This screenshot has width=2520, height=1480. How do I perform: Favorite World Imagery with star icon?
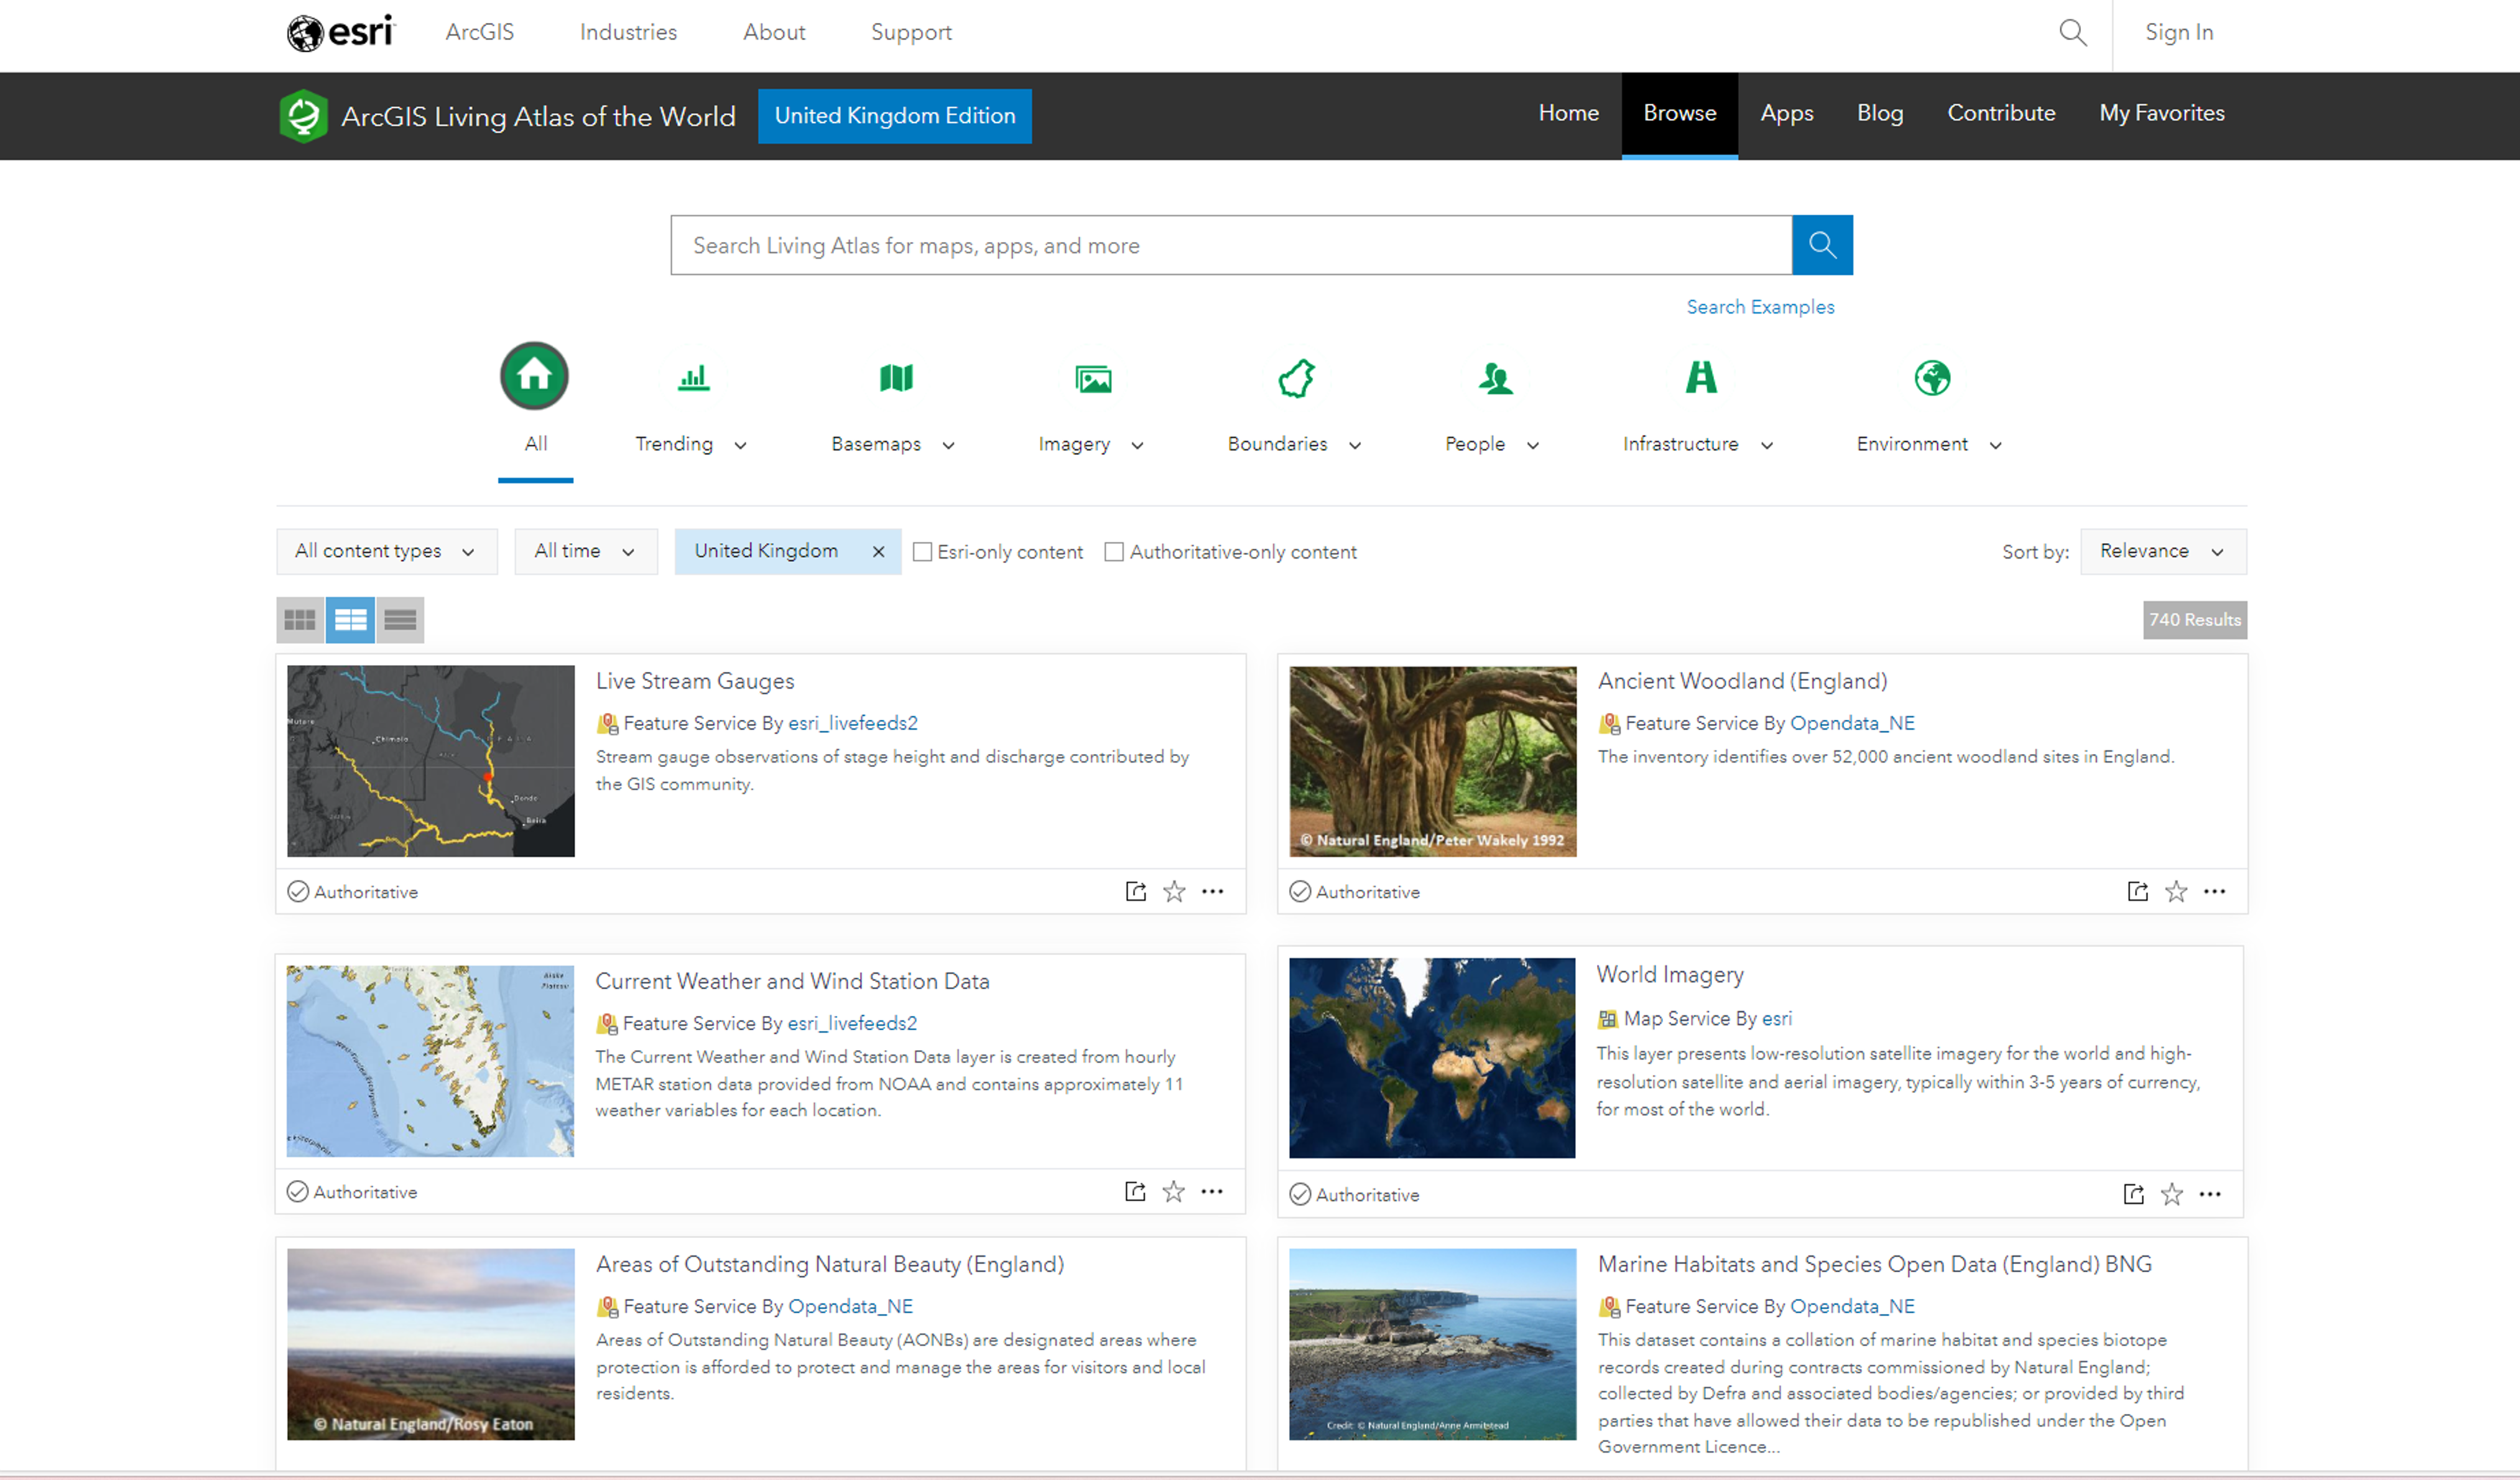(x=2172, y=1194)
